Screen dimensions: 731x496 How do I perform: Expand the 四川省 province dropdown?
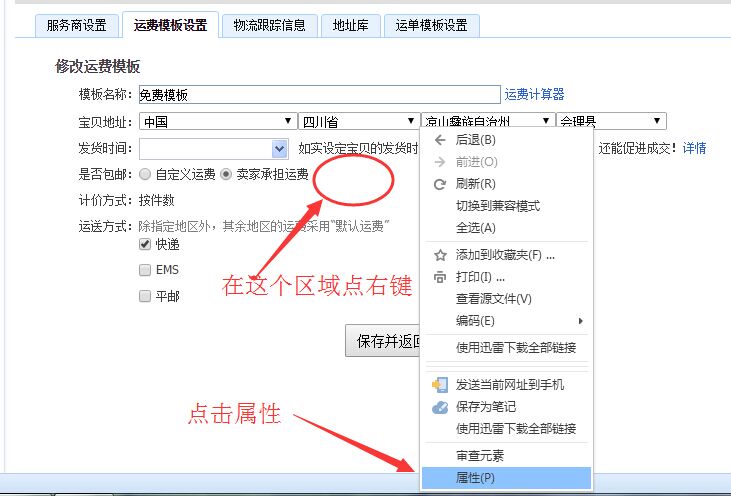click(357, 122)
